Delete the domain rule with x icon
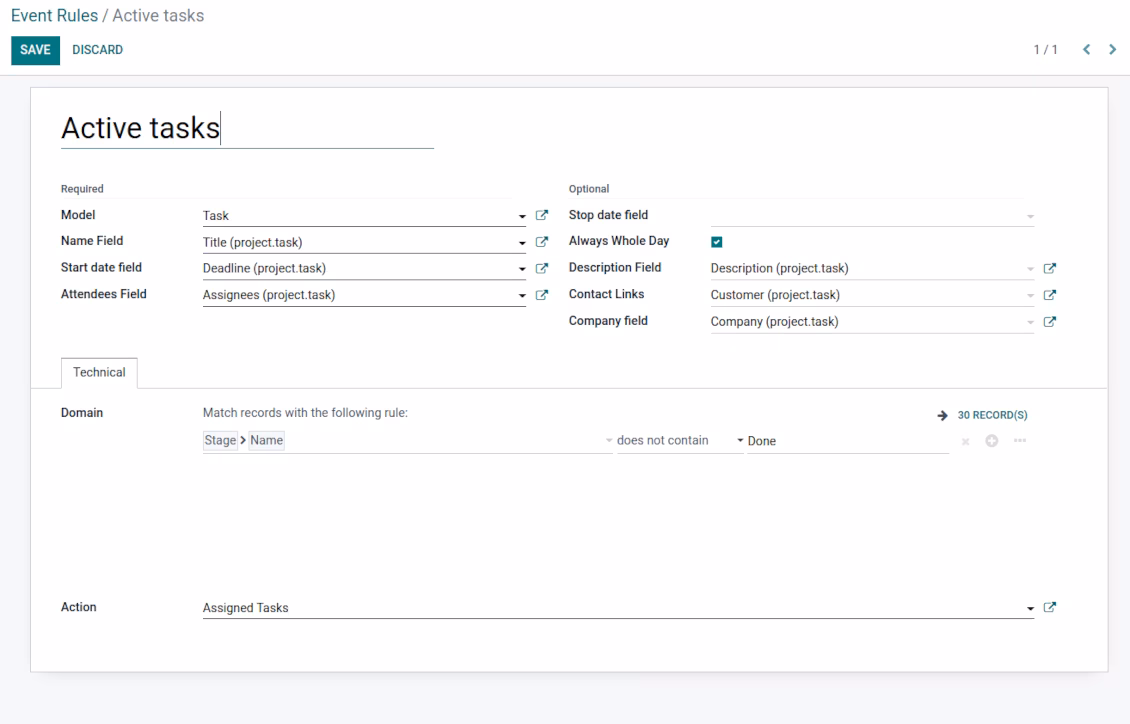The height and width of the screenshot is (724, 1130). (966, 441)
